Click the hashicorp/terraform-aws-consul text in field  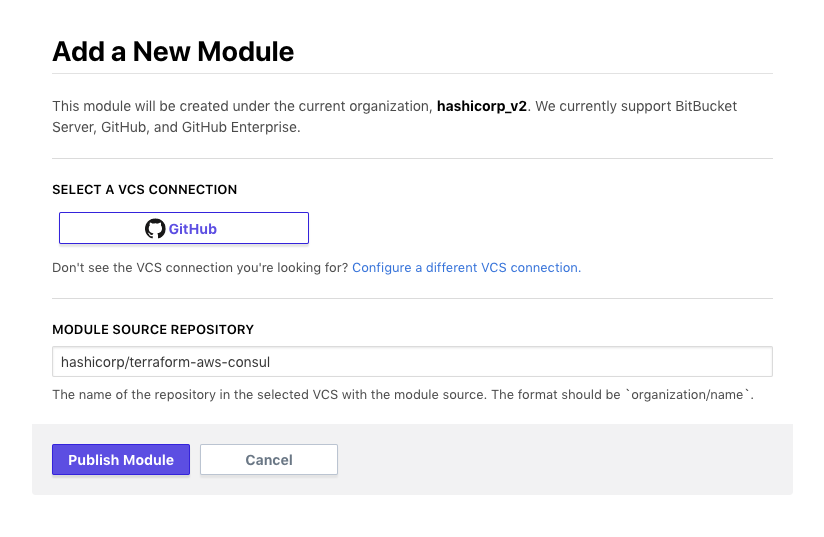click(x=166, y=361)
